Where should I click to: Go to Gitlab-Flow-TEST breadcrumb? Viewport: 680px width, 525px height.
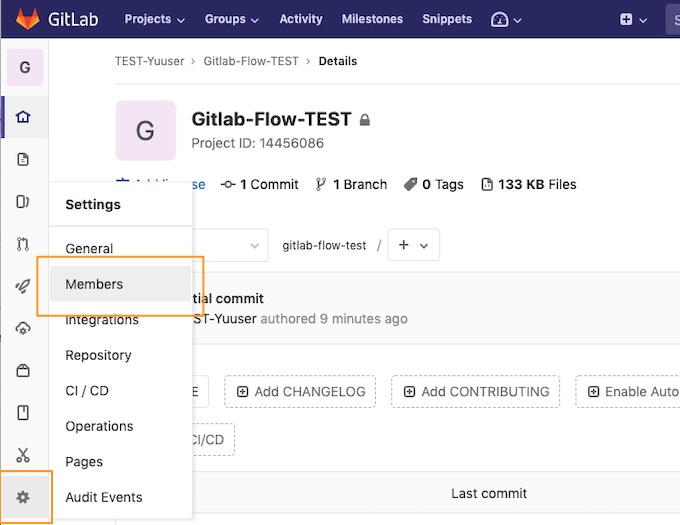coord(251,61)
